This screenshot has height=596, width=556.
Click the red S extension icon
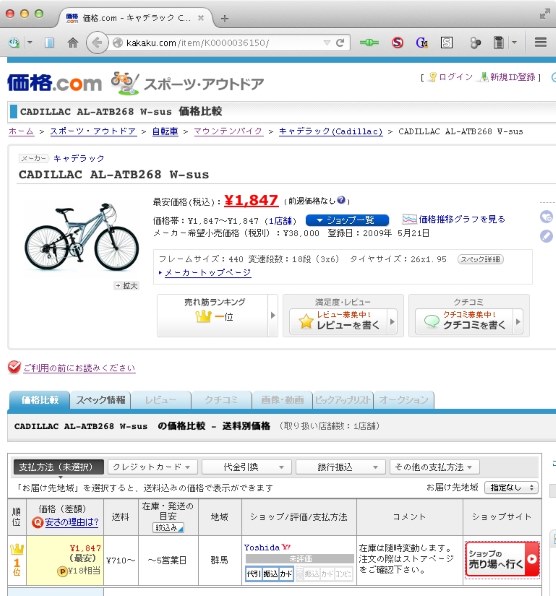point(398,43)
